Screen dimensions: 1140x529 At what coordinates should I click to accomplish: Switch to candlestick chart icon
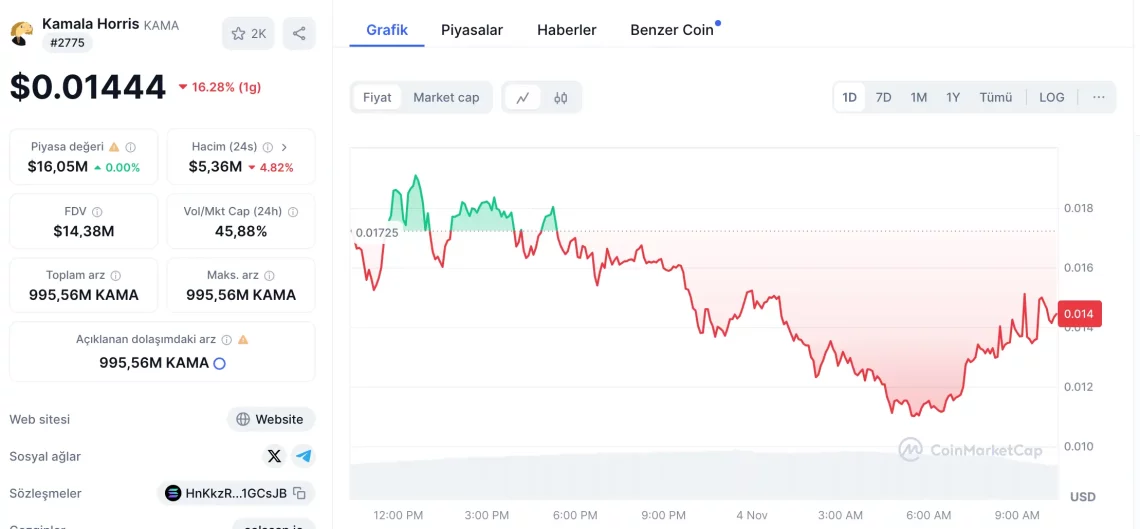click(x=560, y=97)
